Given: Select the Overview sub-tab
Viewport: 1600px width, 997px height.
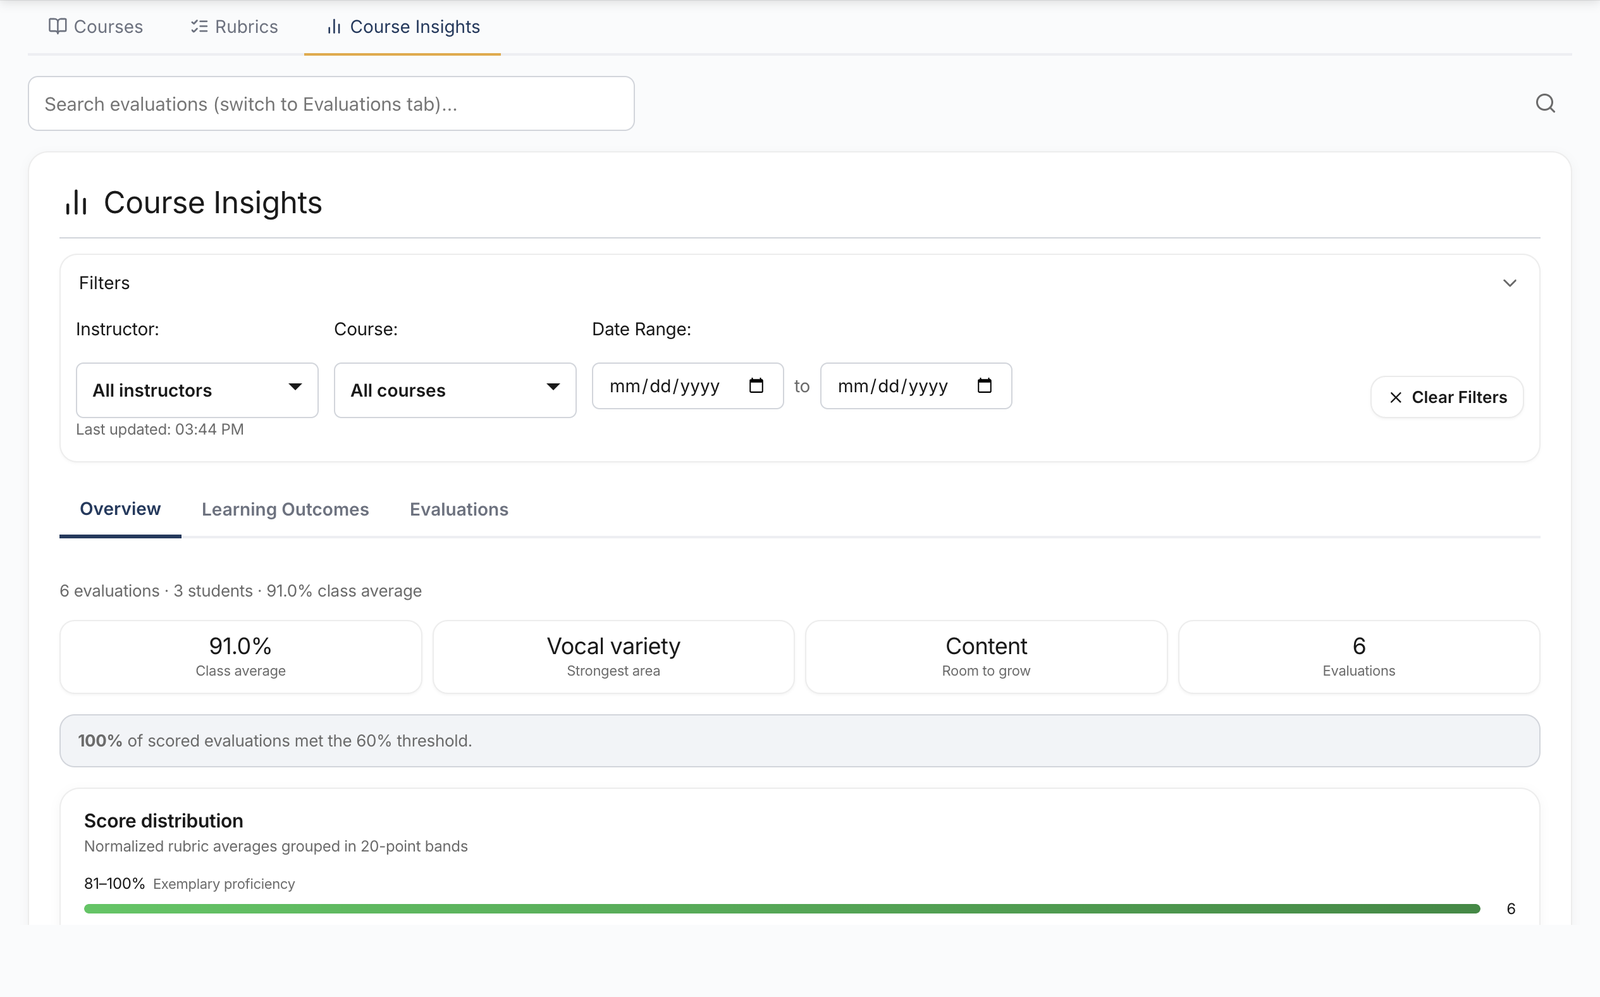Looking at the screenshot, I should tap(120, 509).
